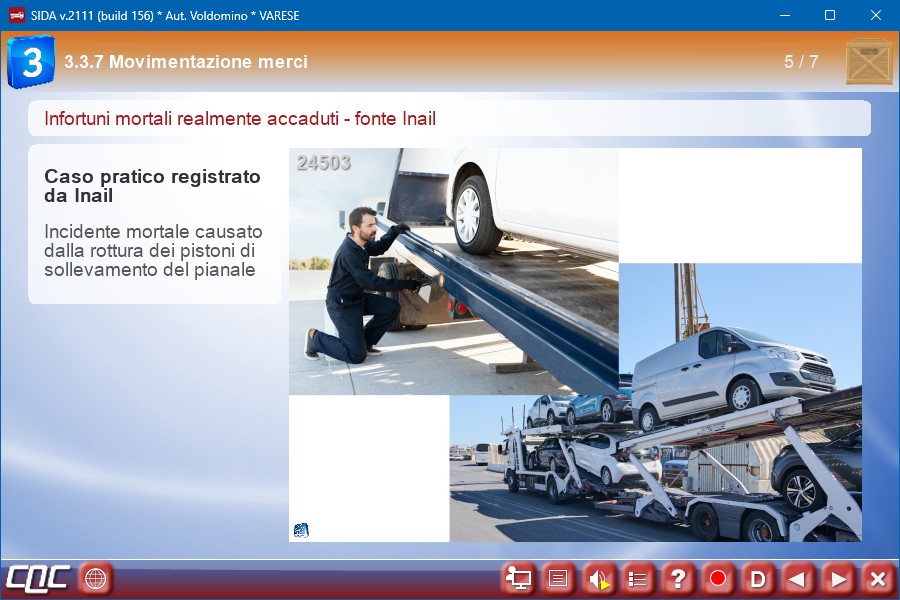Click the wooden crate icon
900x600 pixels.
click(868, 62)
